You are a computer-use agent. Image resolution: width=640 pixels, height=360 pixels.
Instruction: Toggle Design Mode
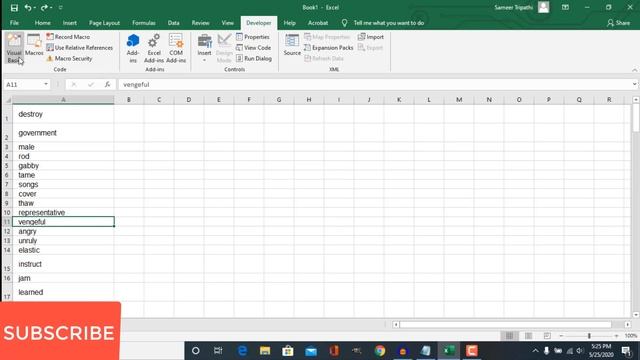click(224, 48)
